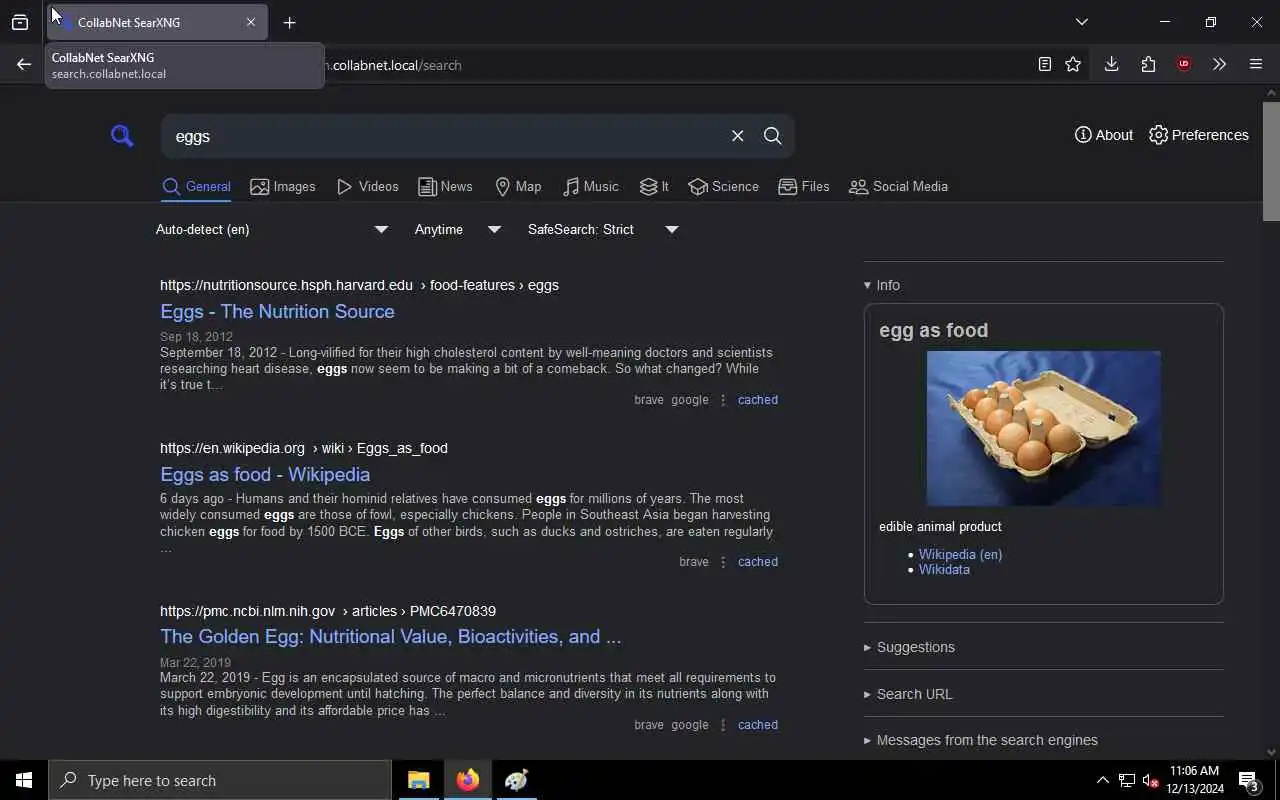Submit search with magnifier button
1280x800 pixels.
(x=772, y=136)
